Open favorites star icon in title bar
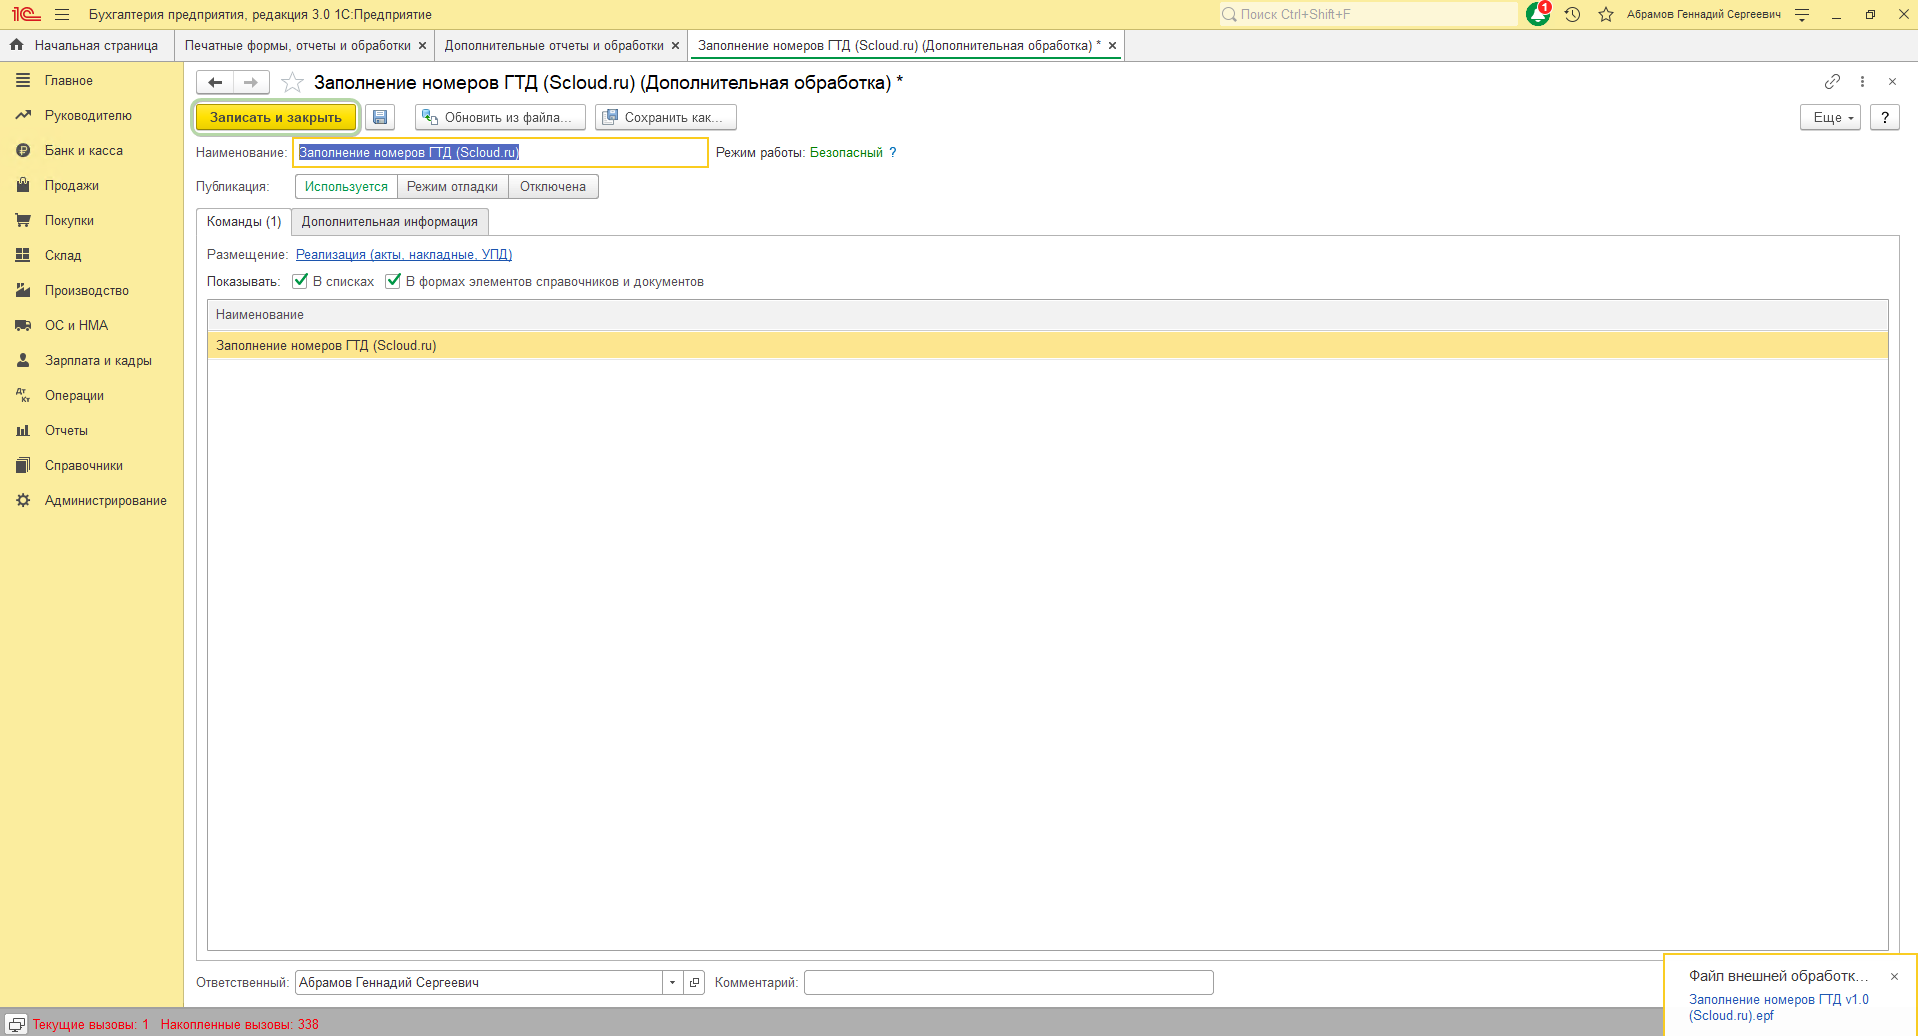1918x1036 pixels. (x=1606, y=15)
